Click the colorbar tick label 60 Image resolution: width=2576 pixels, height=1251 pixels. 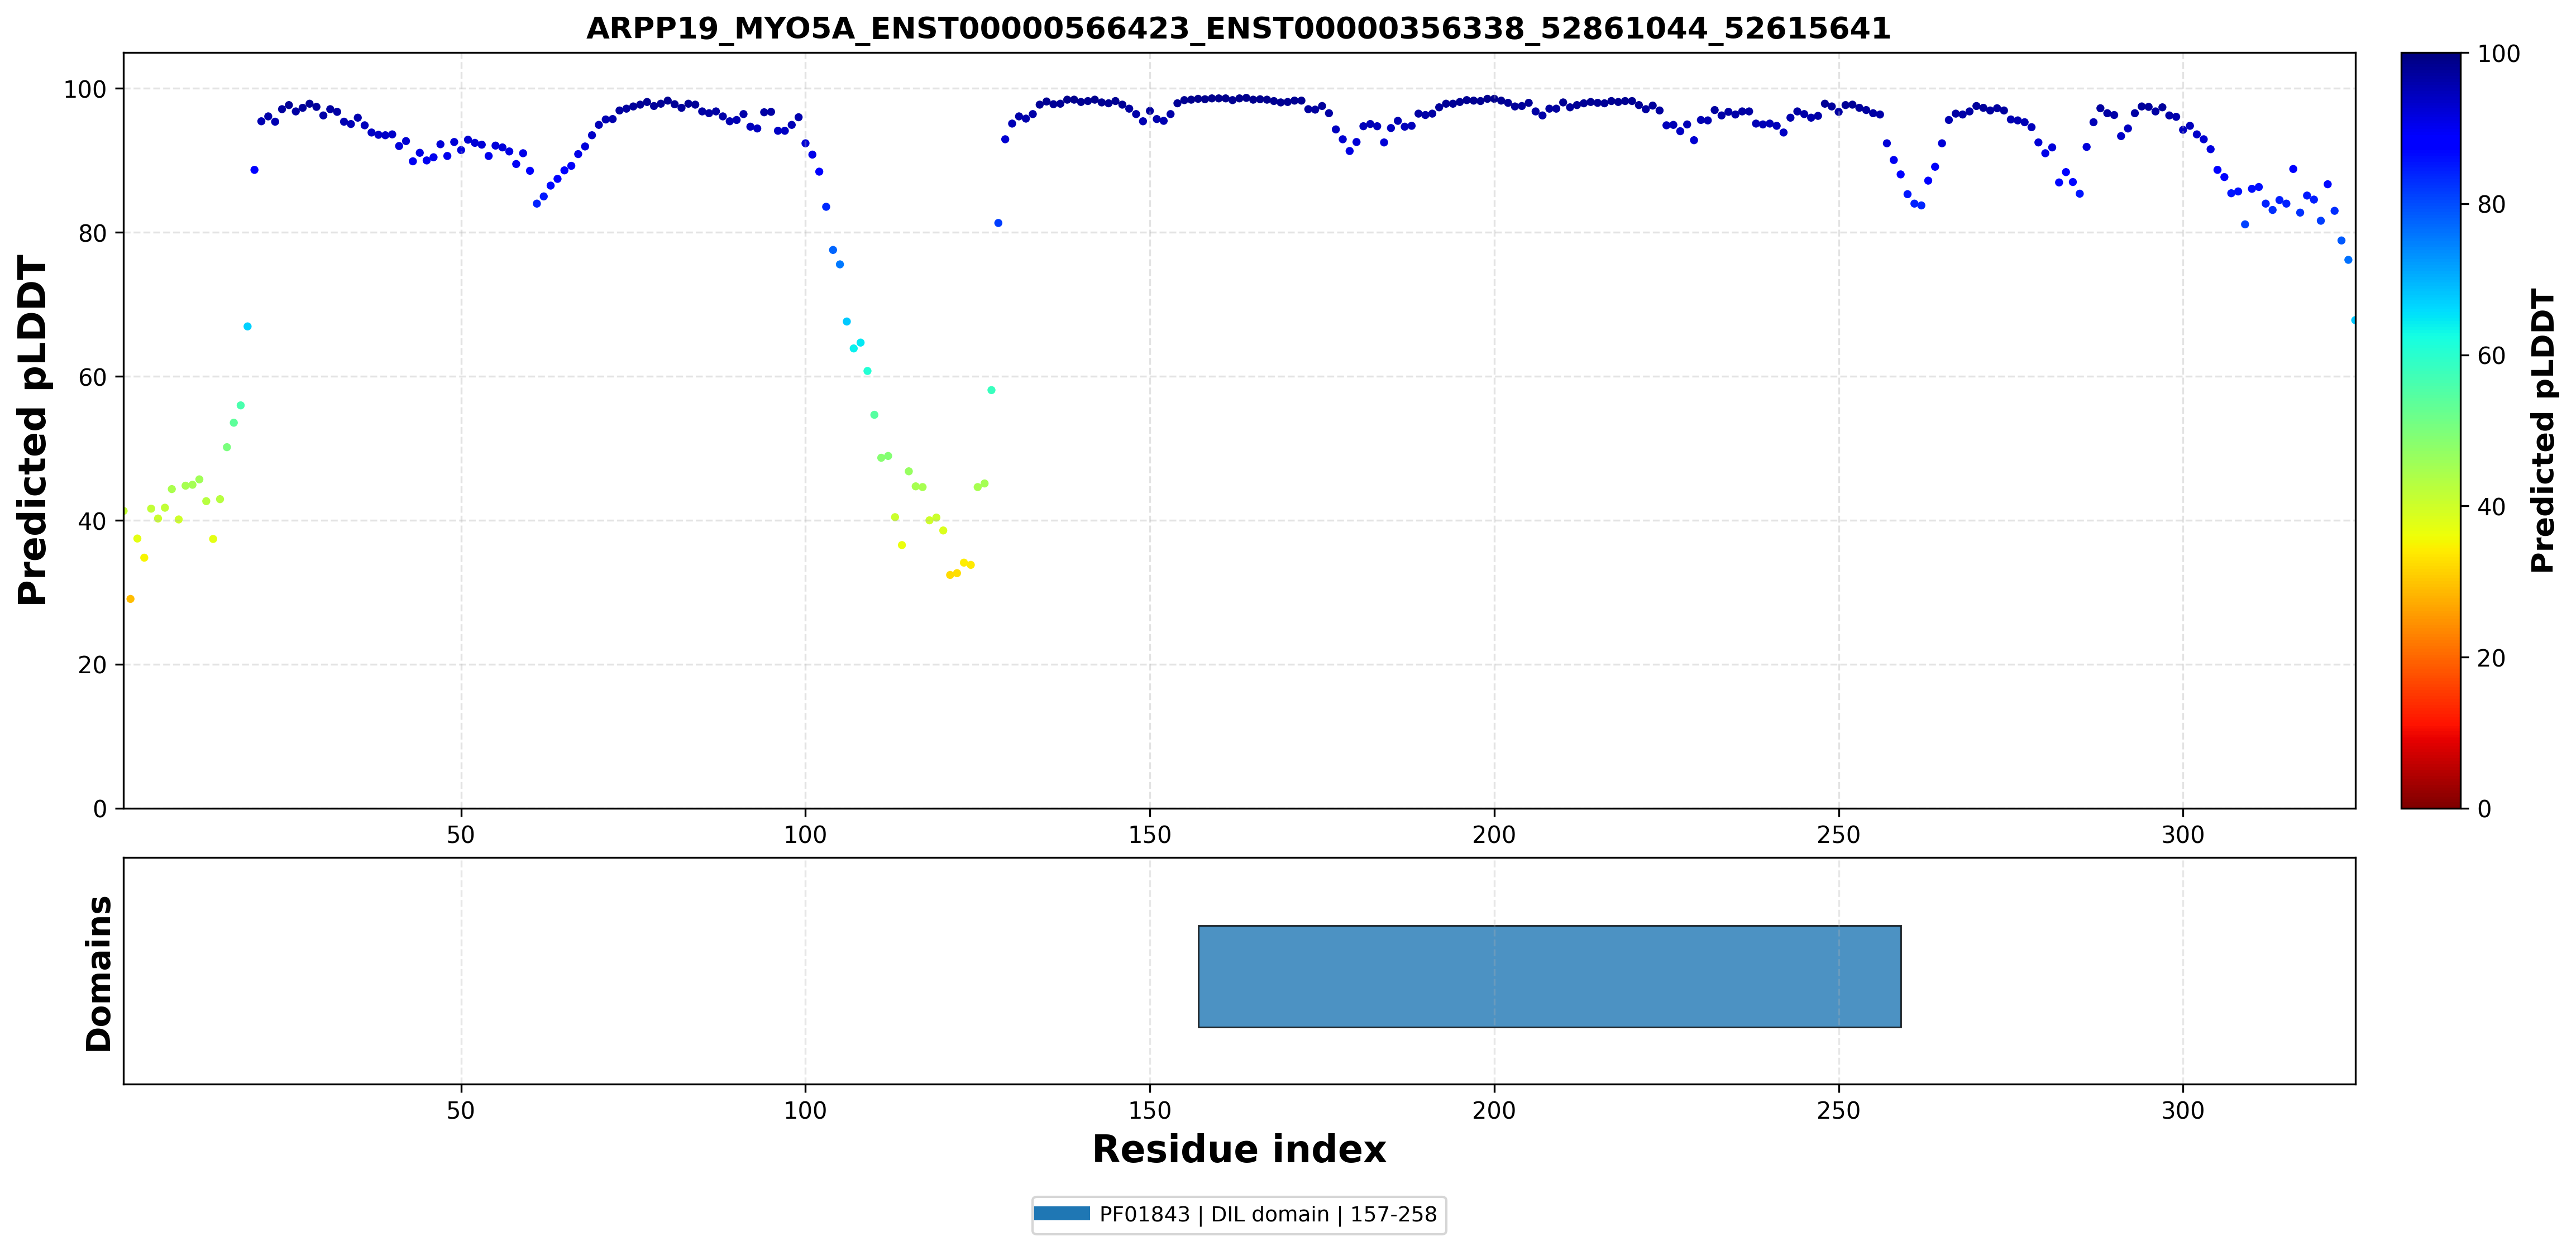point(2490,355)
